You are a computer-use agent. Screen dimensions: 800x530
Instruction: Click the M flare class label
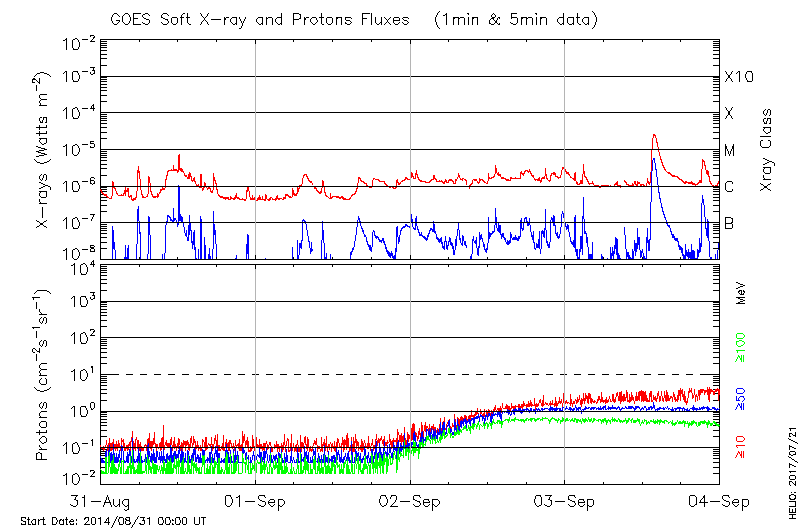pyautogui.click(x=730, y=151)
